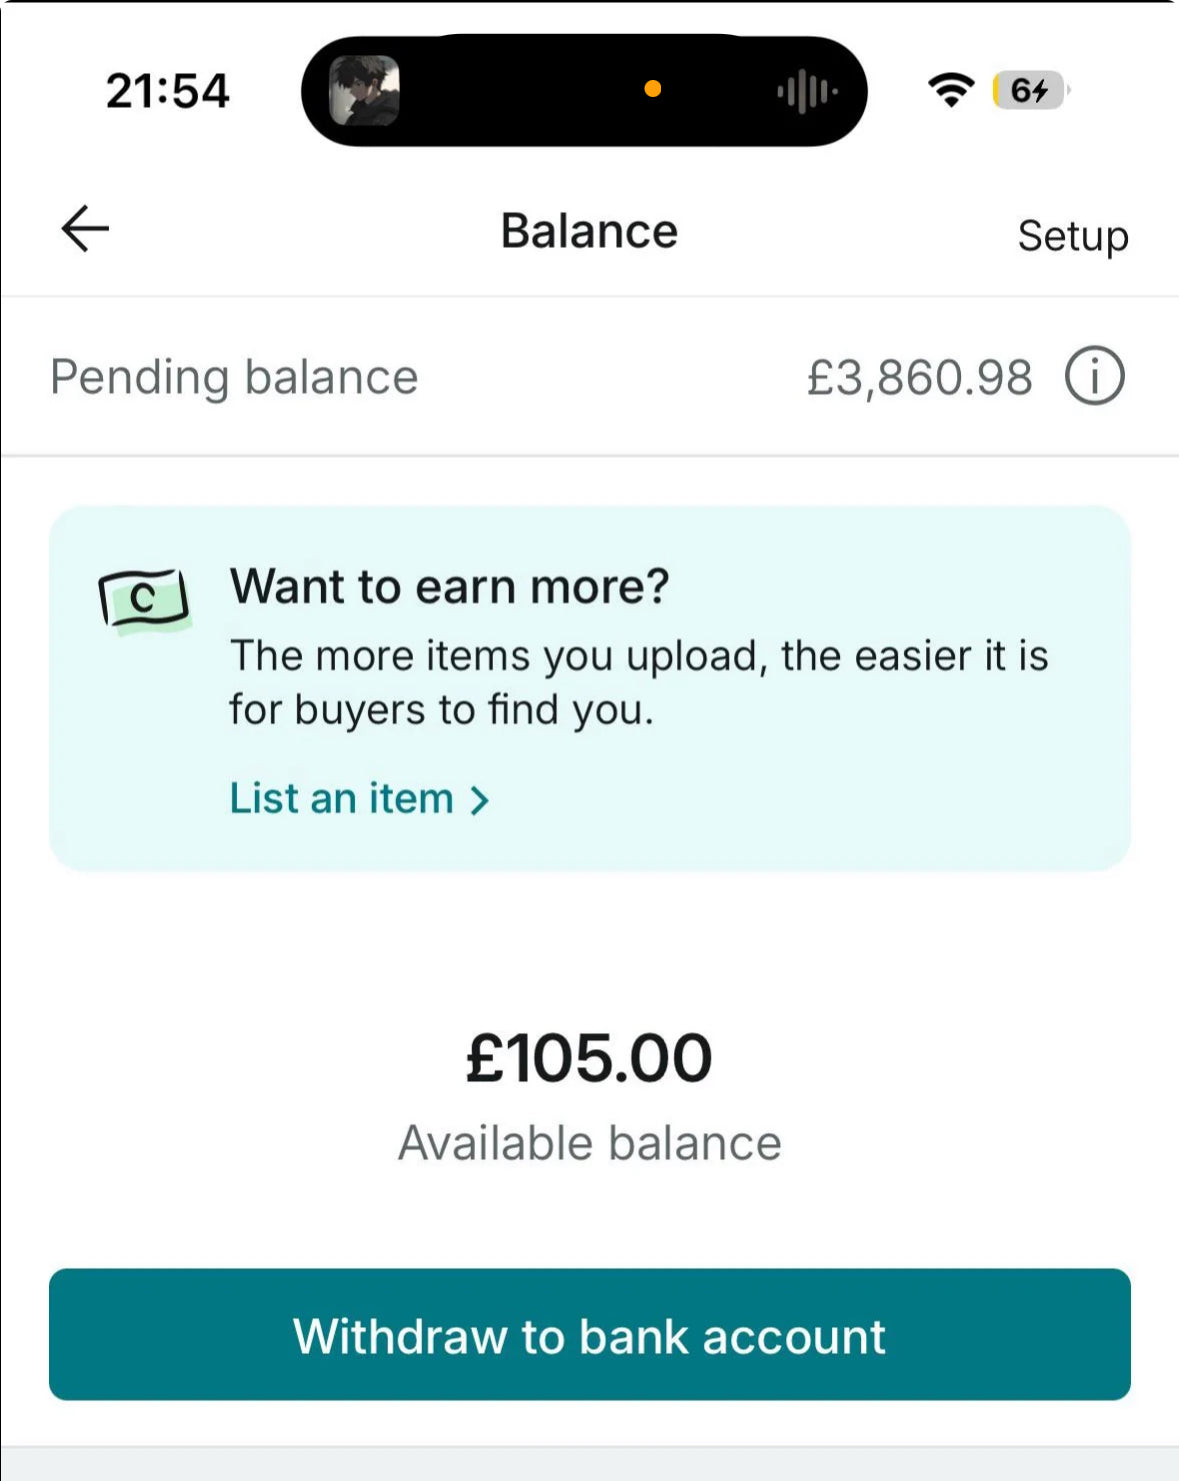
Task: Tap the £105.00 available amount
Action: pyautogui.click(x=589, y=1057)
